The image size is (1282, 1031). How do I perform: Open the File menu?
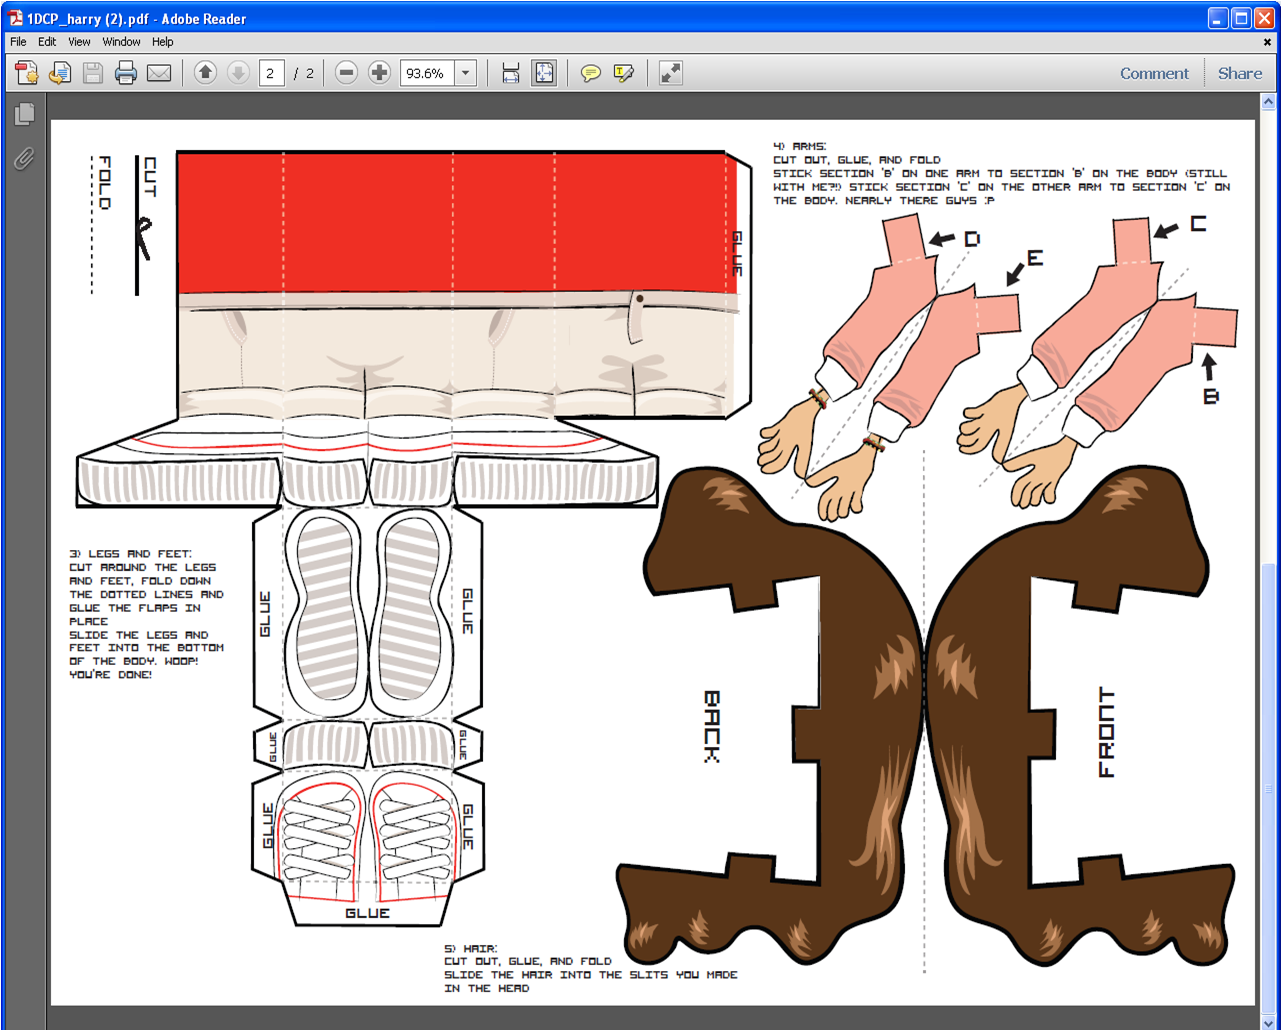[x=18, y=42]
